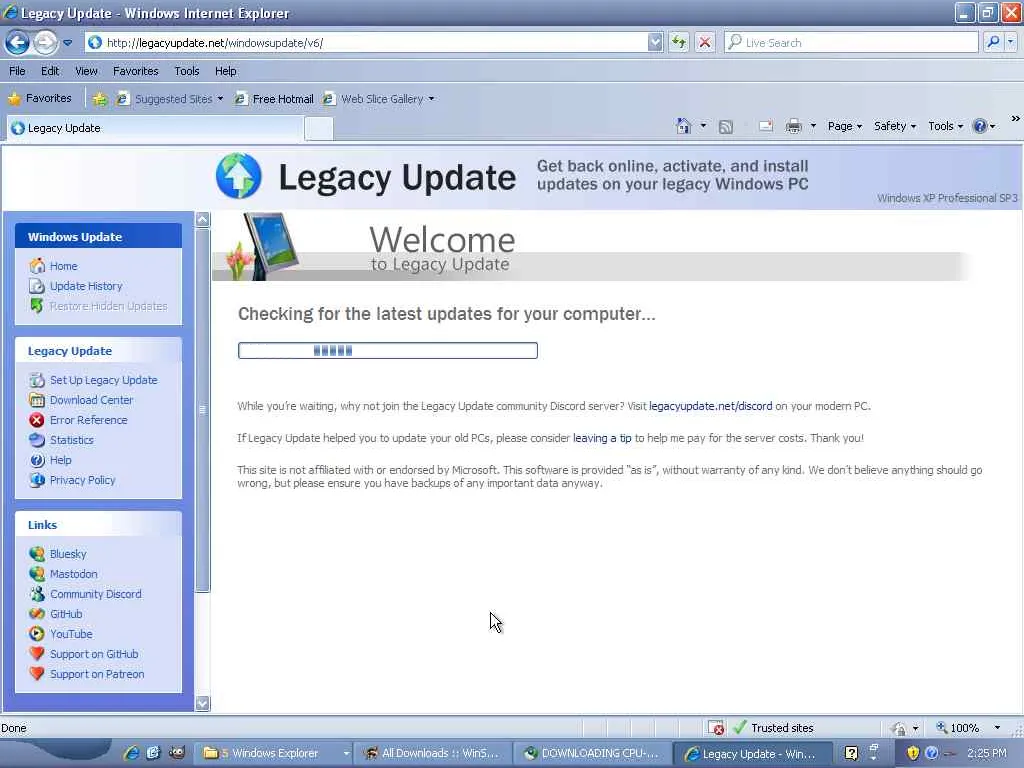
Task: Expand the address bar history dropdown
Action: [x=655, y=43]
